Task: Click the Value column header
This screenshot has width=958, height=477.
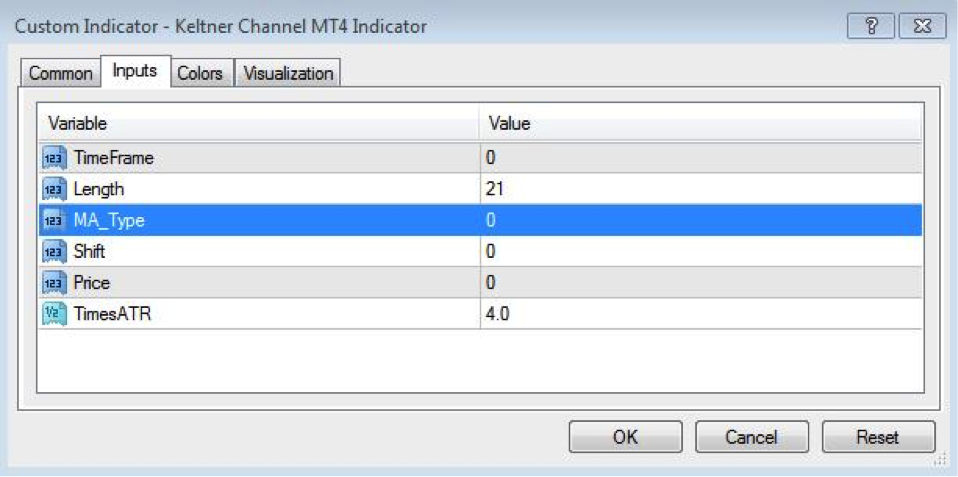Action: (701, 123)
